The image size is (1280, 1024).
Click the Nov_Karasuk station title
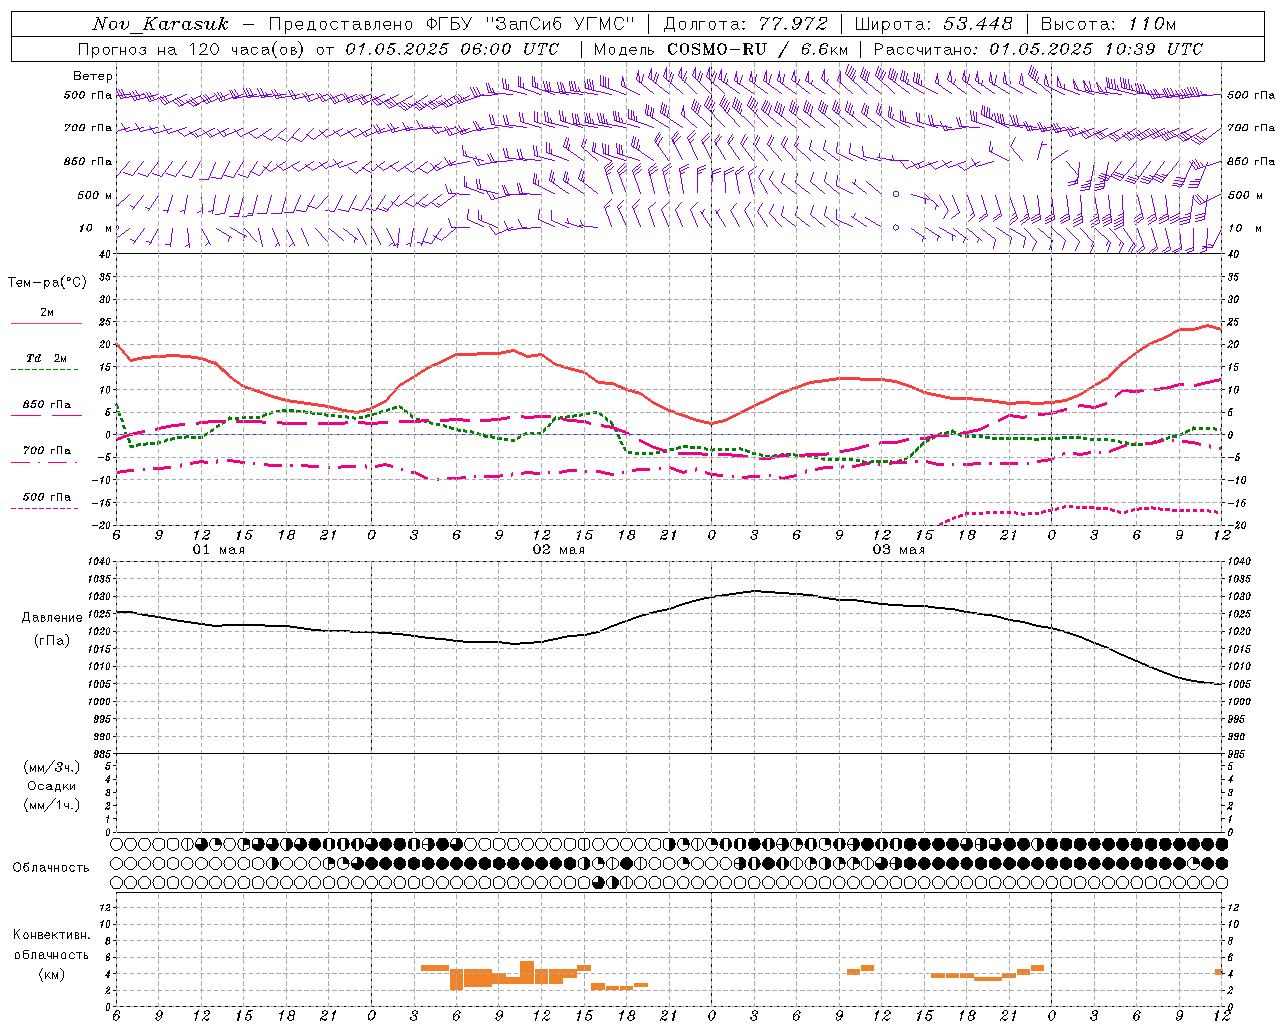pos(160,24)
